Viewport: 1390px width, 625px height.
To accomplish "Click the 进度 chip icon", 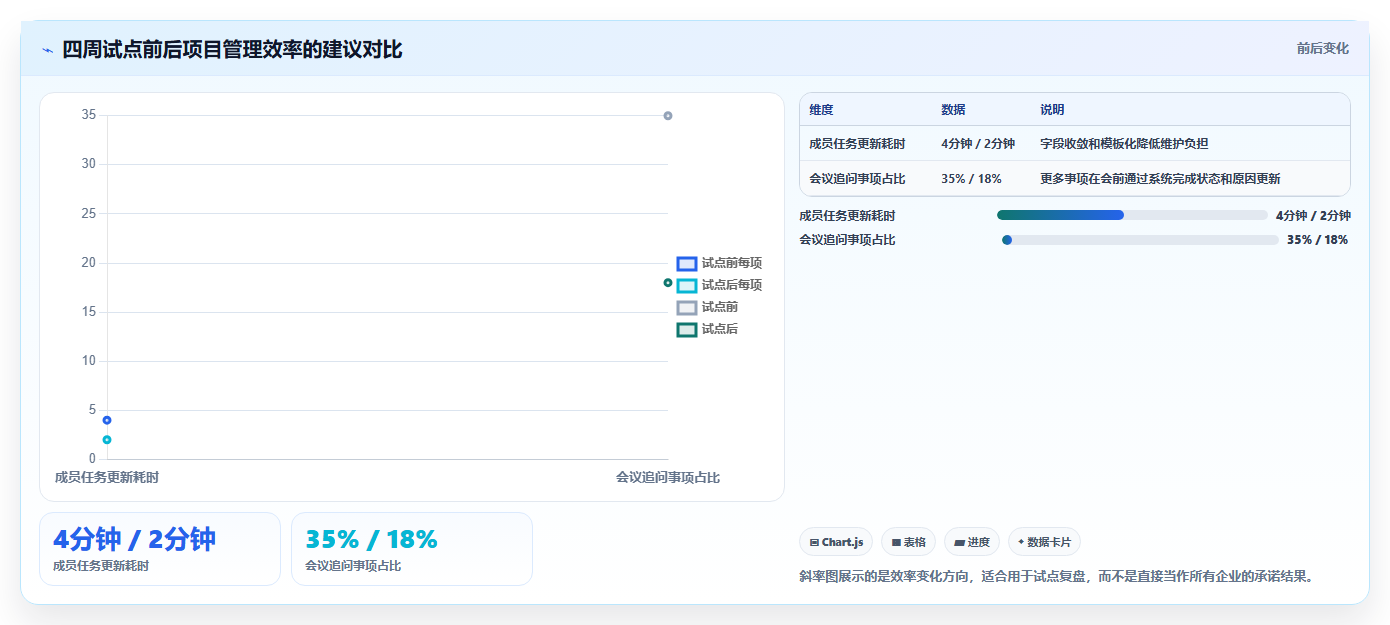I will pos(959,543).
